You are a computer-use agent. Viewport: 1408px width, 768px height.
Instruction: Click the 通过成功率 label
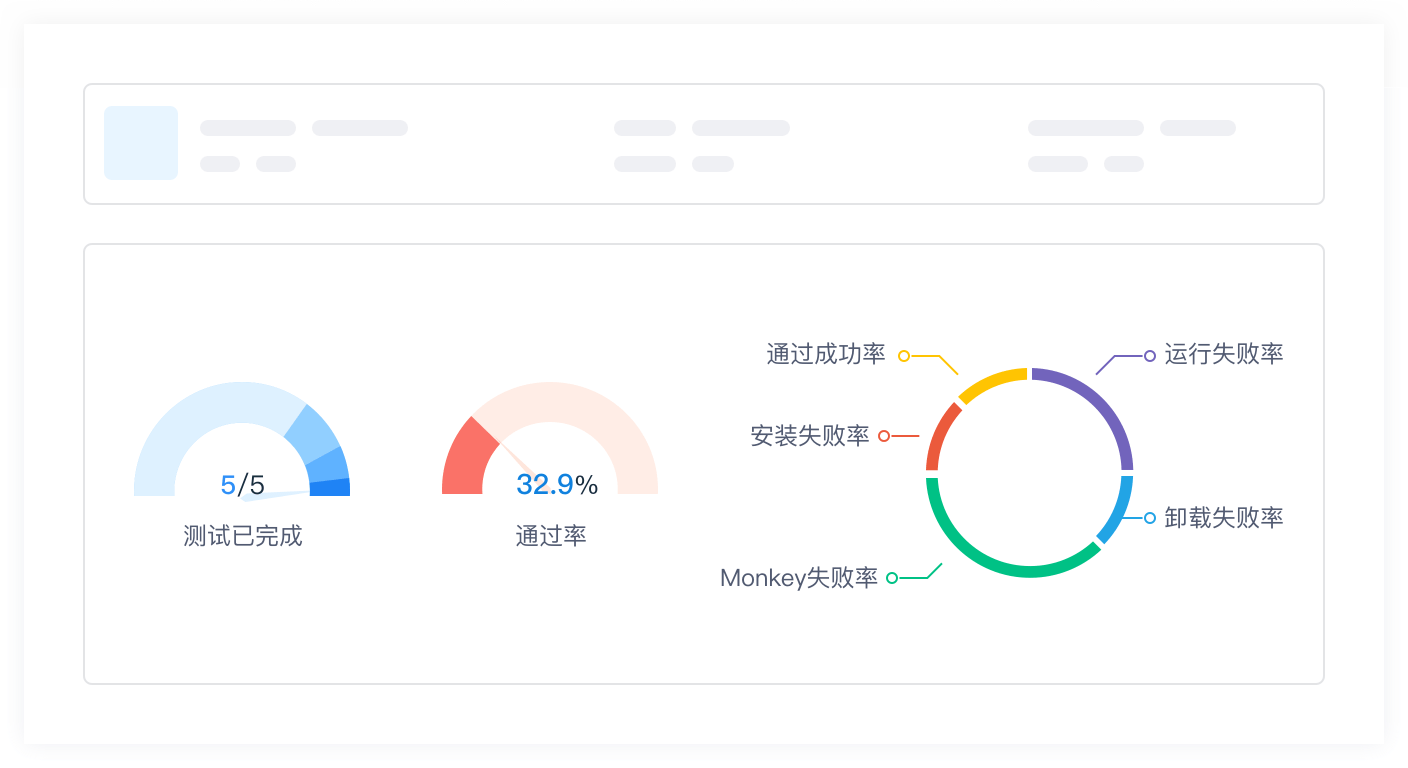tap(826, 354)
